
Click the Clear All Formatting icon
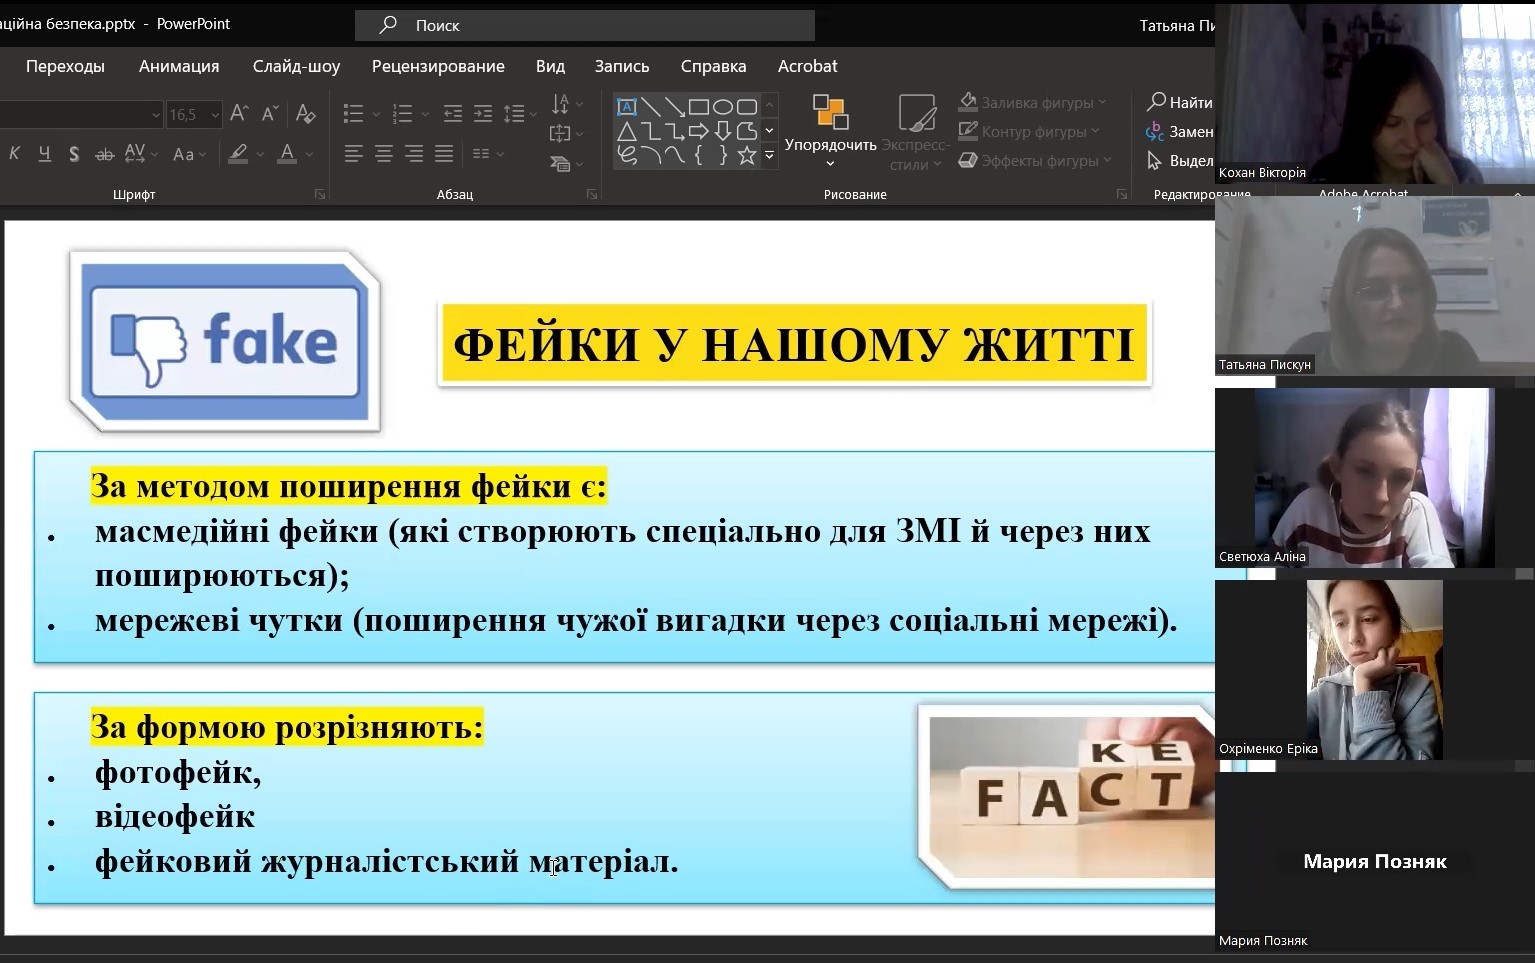click(x=306, y=114)
